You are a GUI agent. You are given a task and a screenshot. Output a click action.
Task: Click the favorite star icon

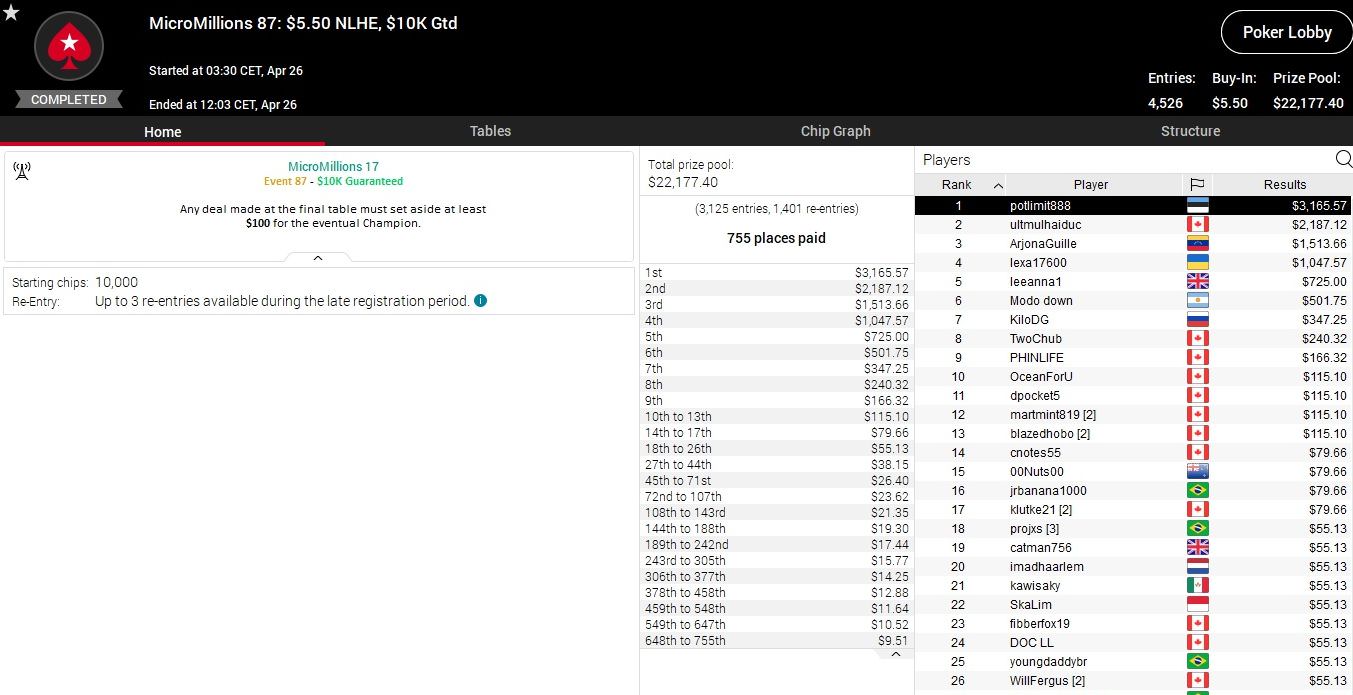point(11,12)
